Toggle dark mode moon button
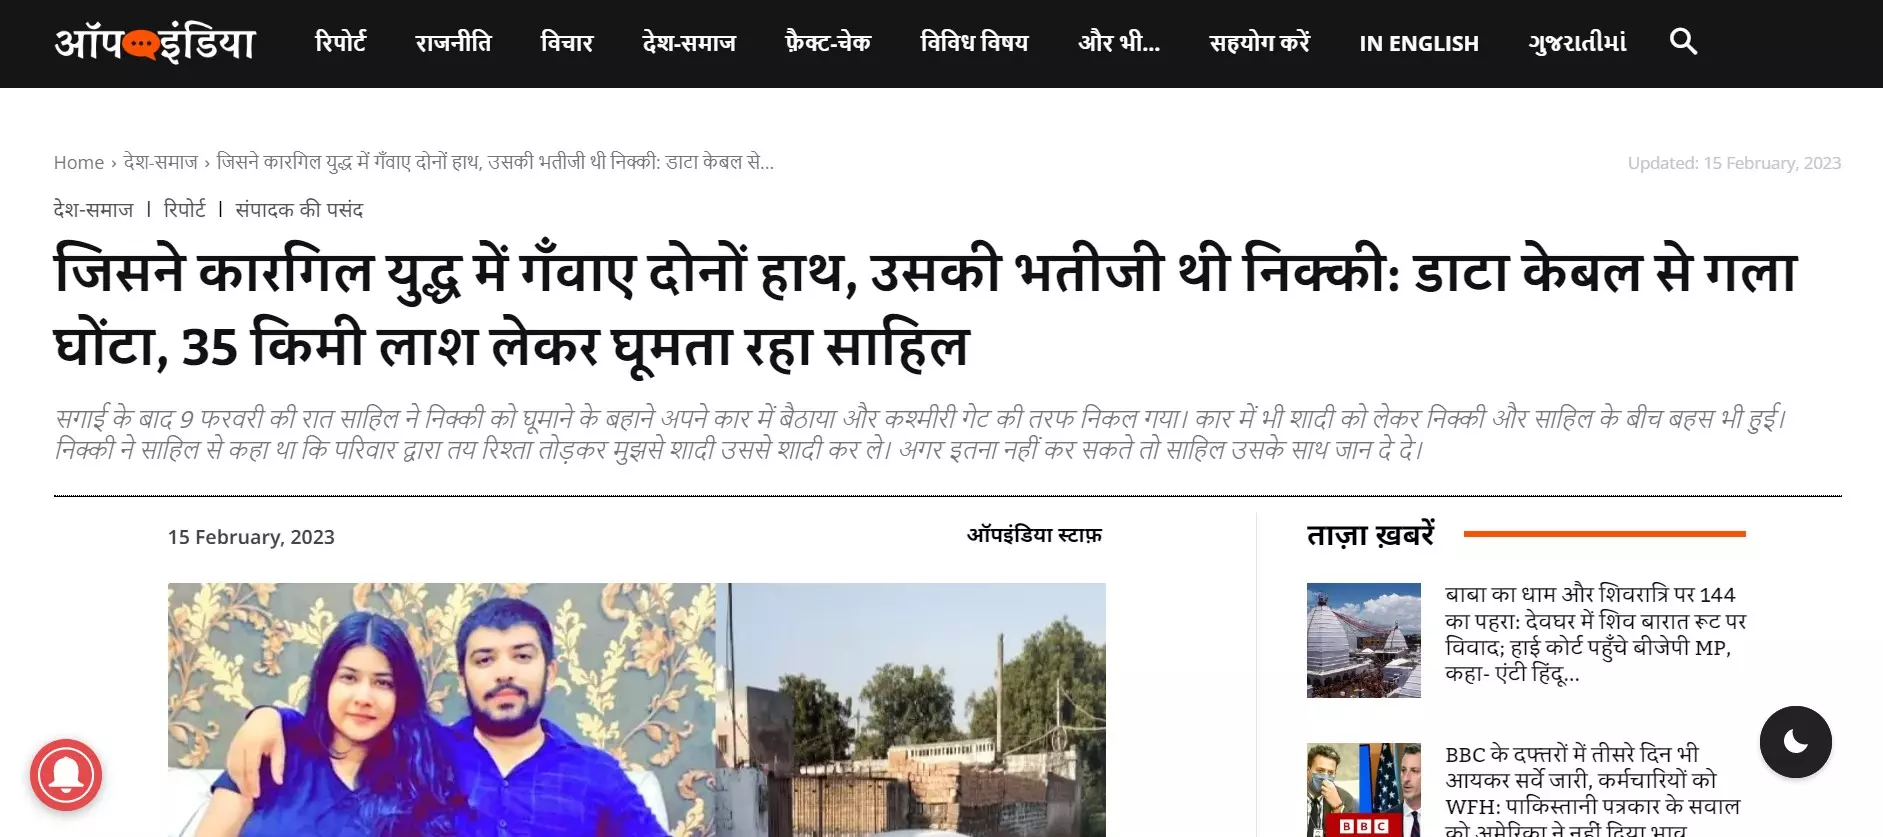 click(1795, 741)
